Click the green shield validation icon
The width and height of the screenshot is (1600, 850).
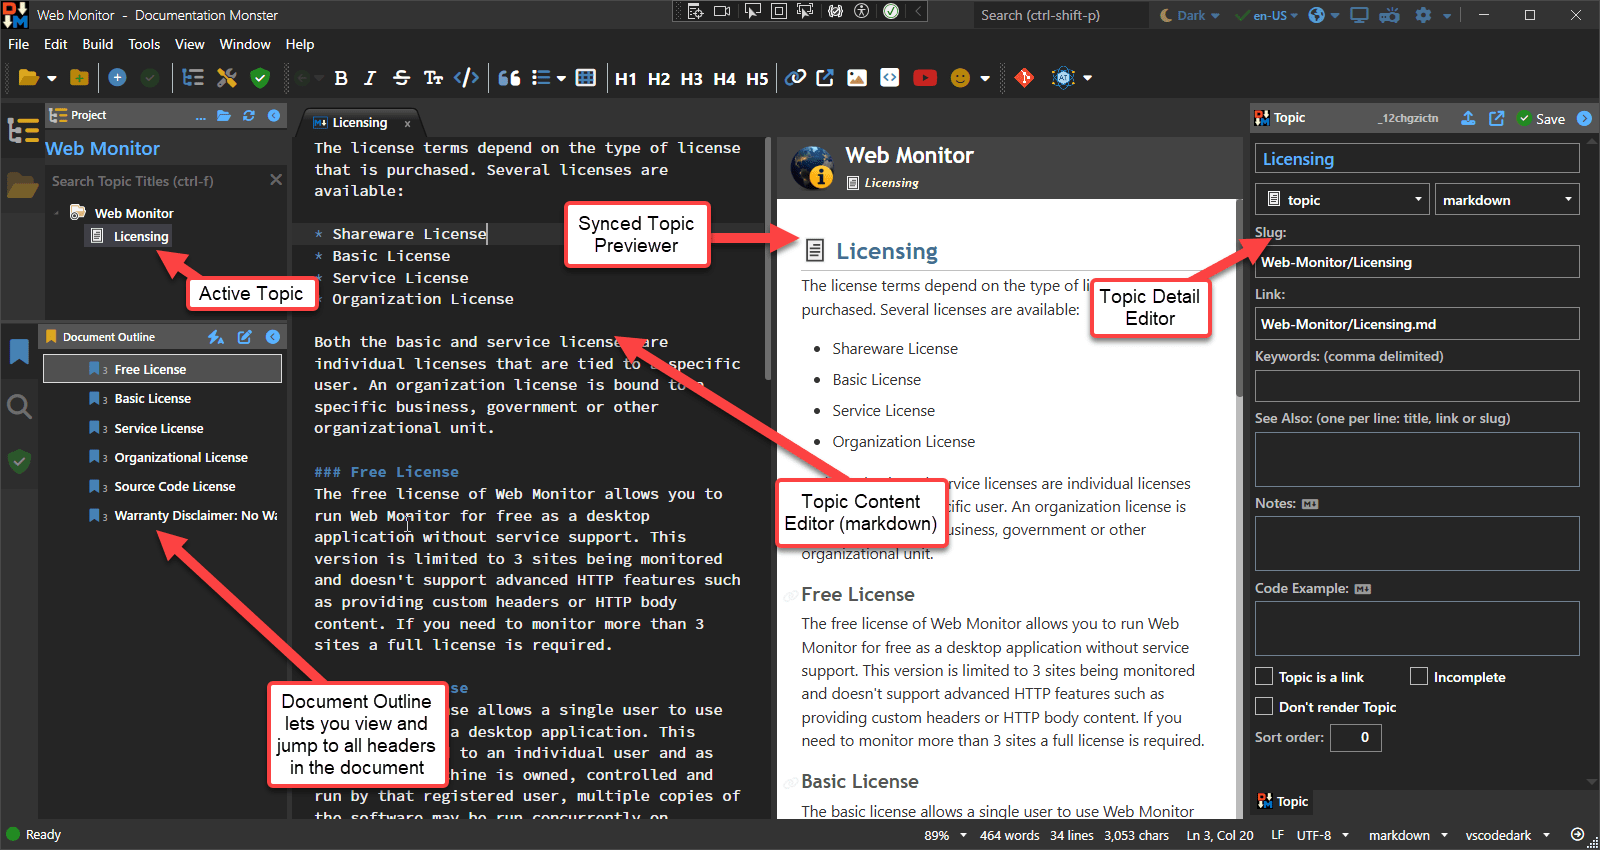[260, 78]
